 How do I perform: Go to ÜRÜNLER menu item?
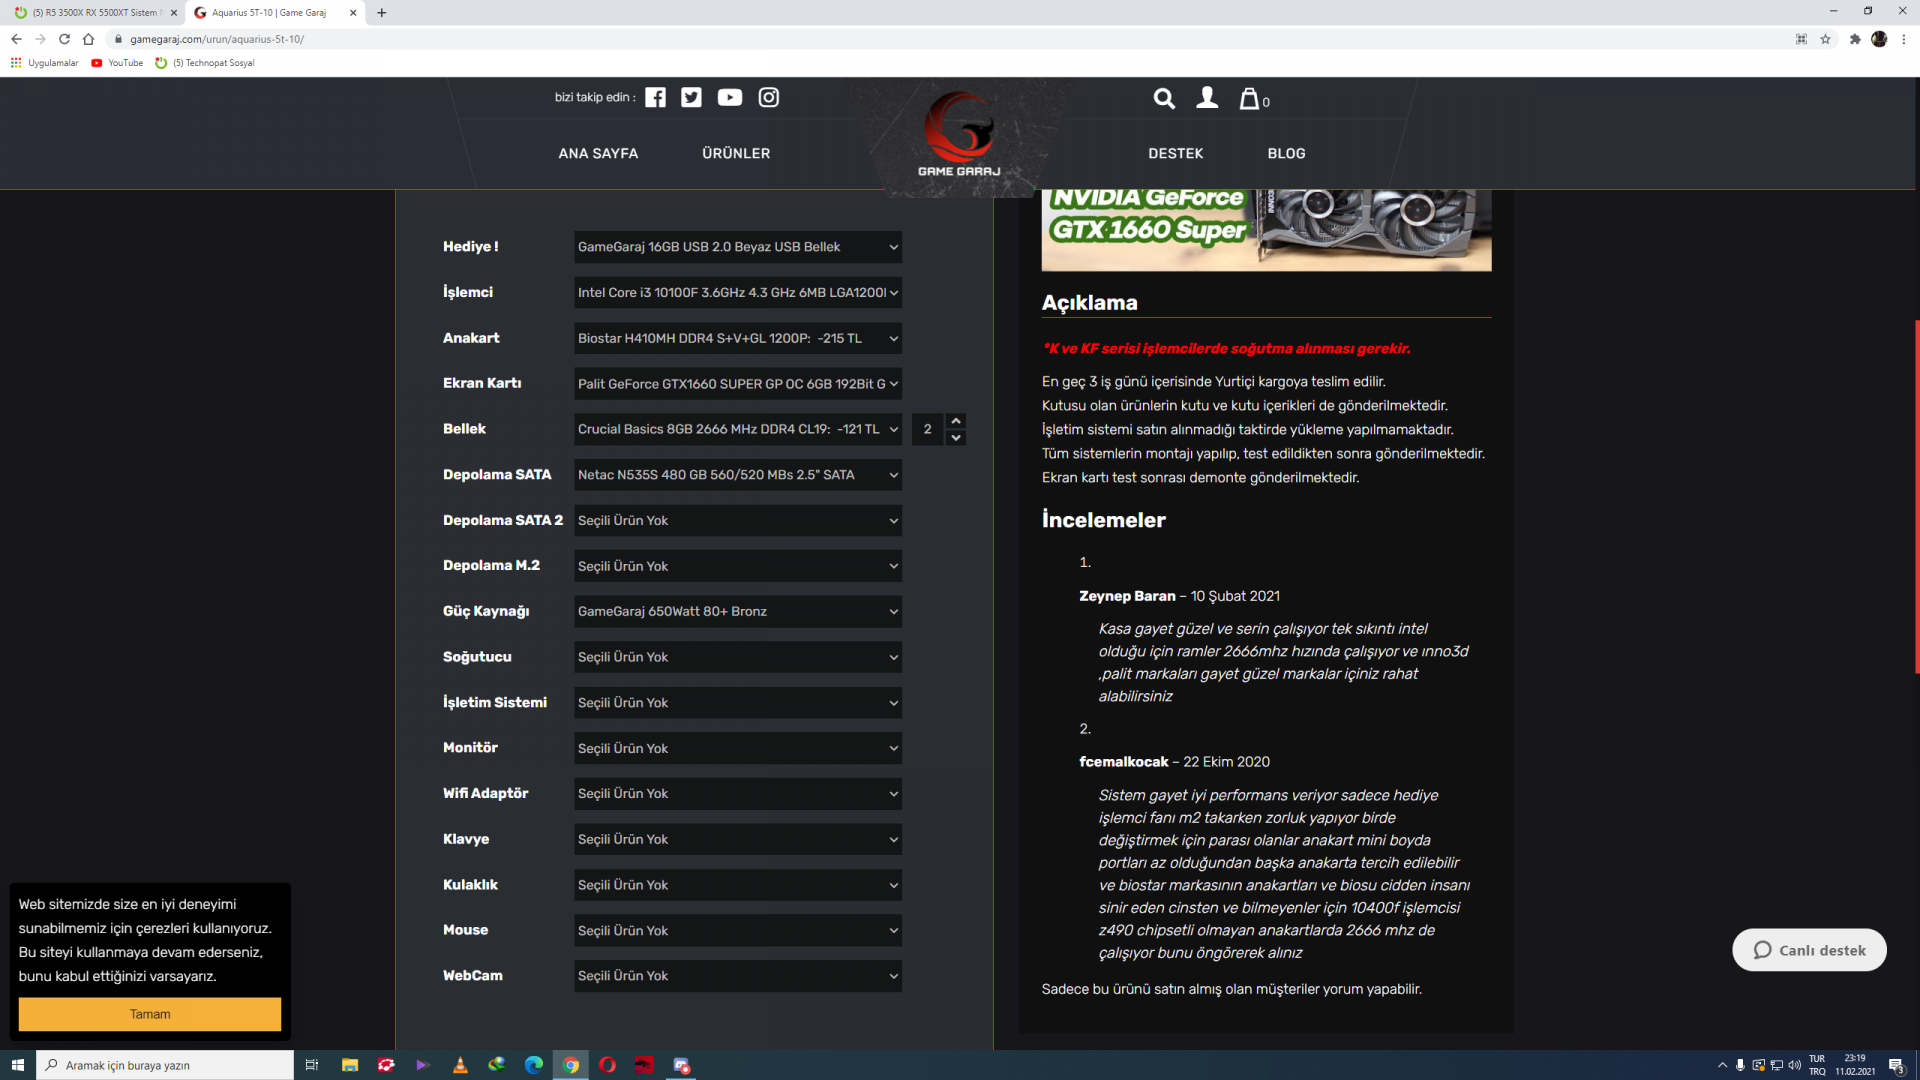[x=736, y=153]
